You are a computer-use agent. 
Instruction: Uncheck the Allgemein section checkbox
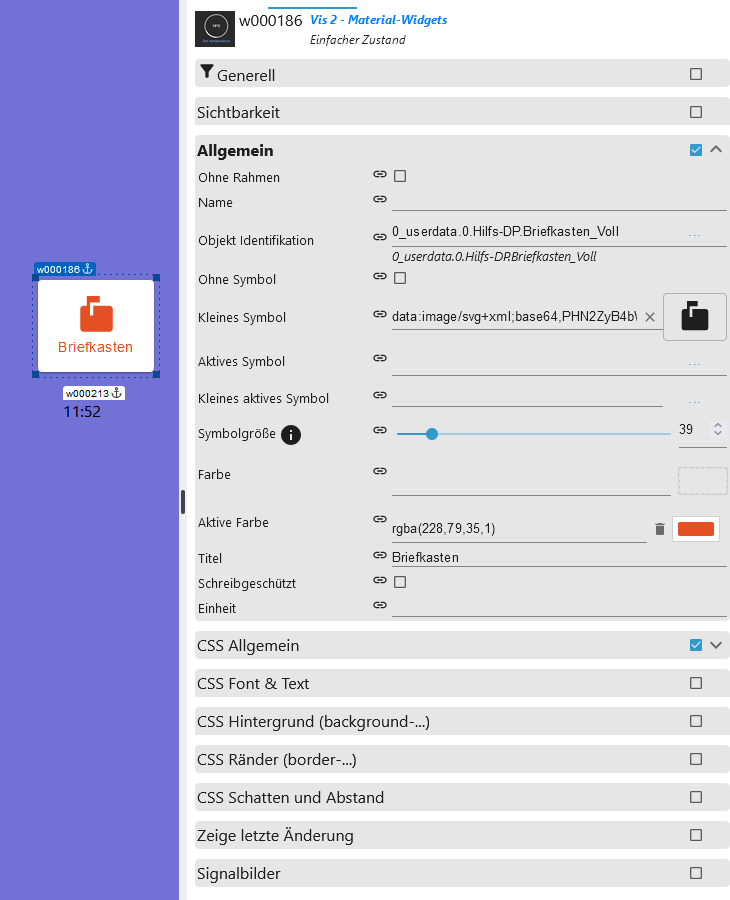pyautogui.click(x=696, y=150)
